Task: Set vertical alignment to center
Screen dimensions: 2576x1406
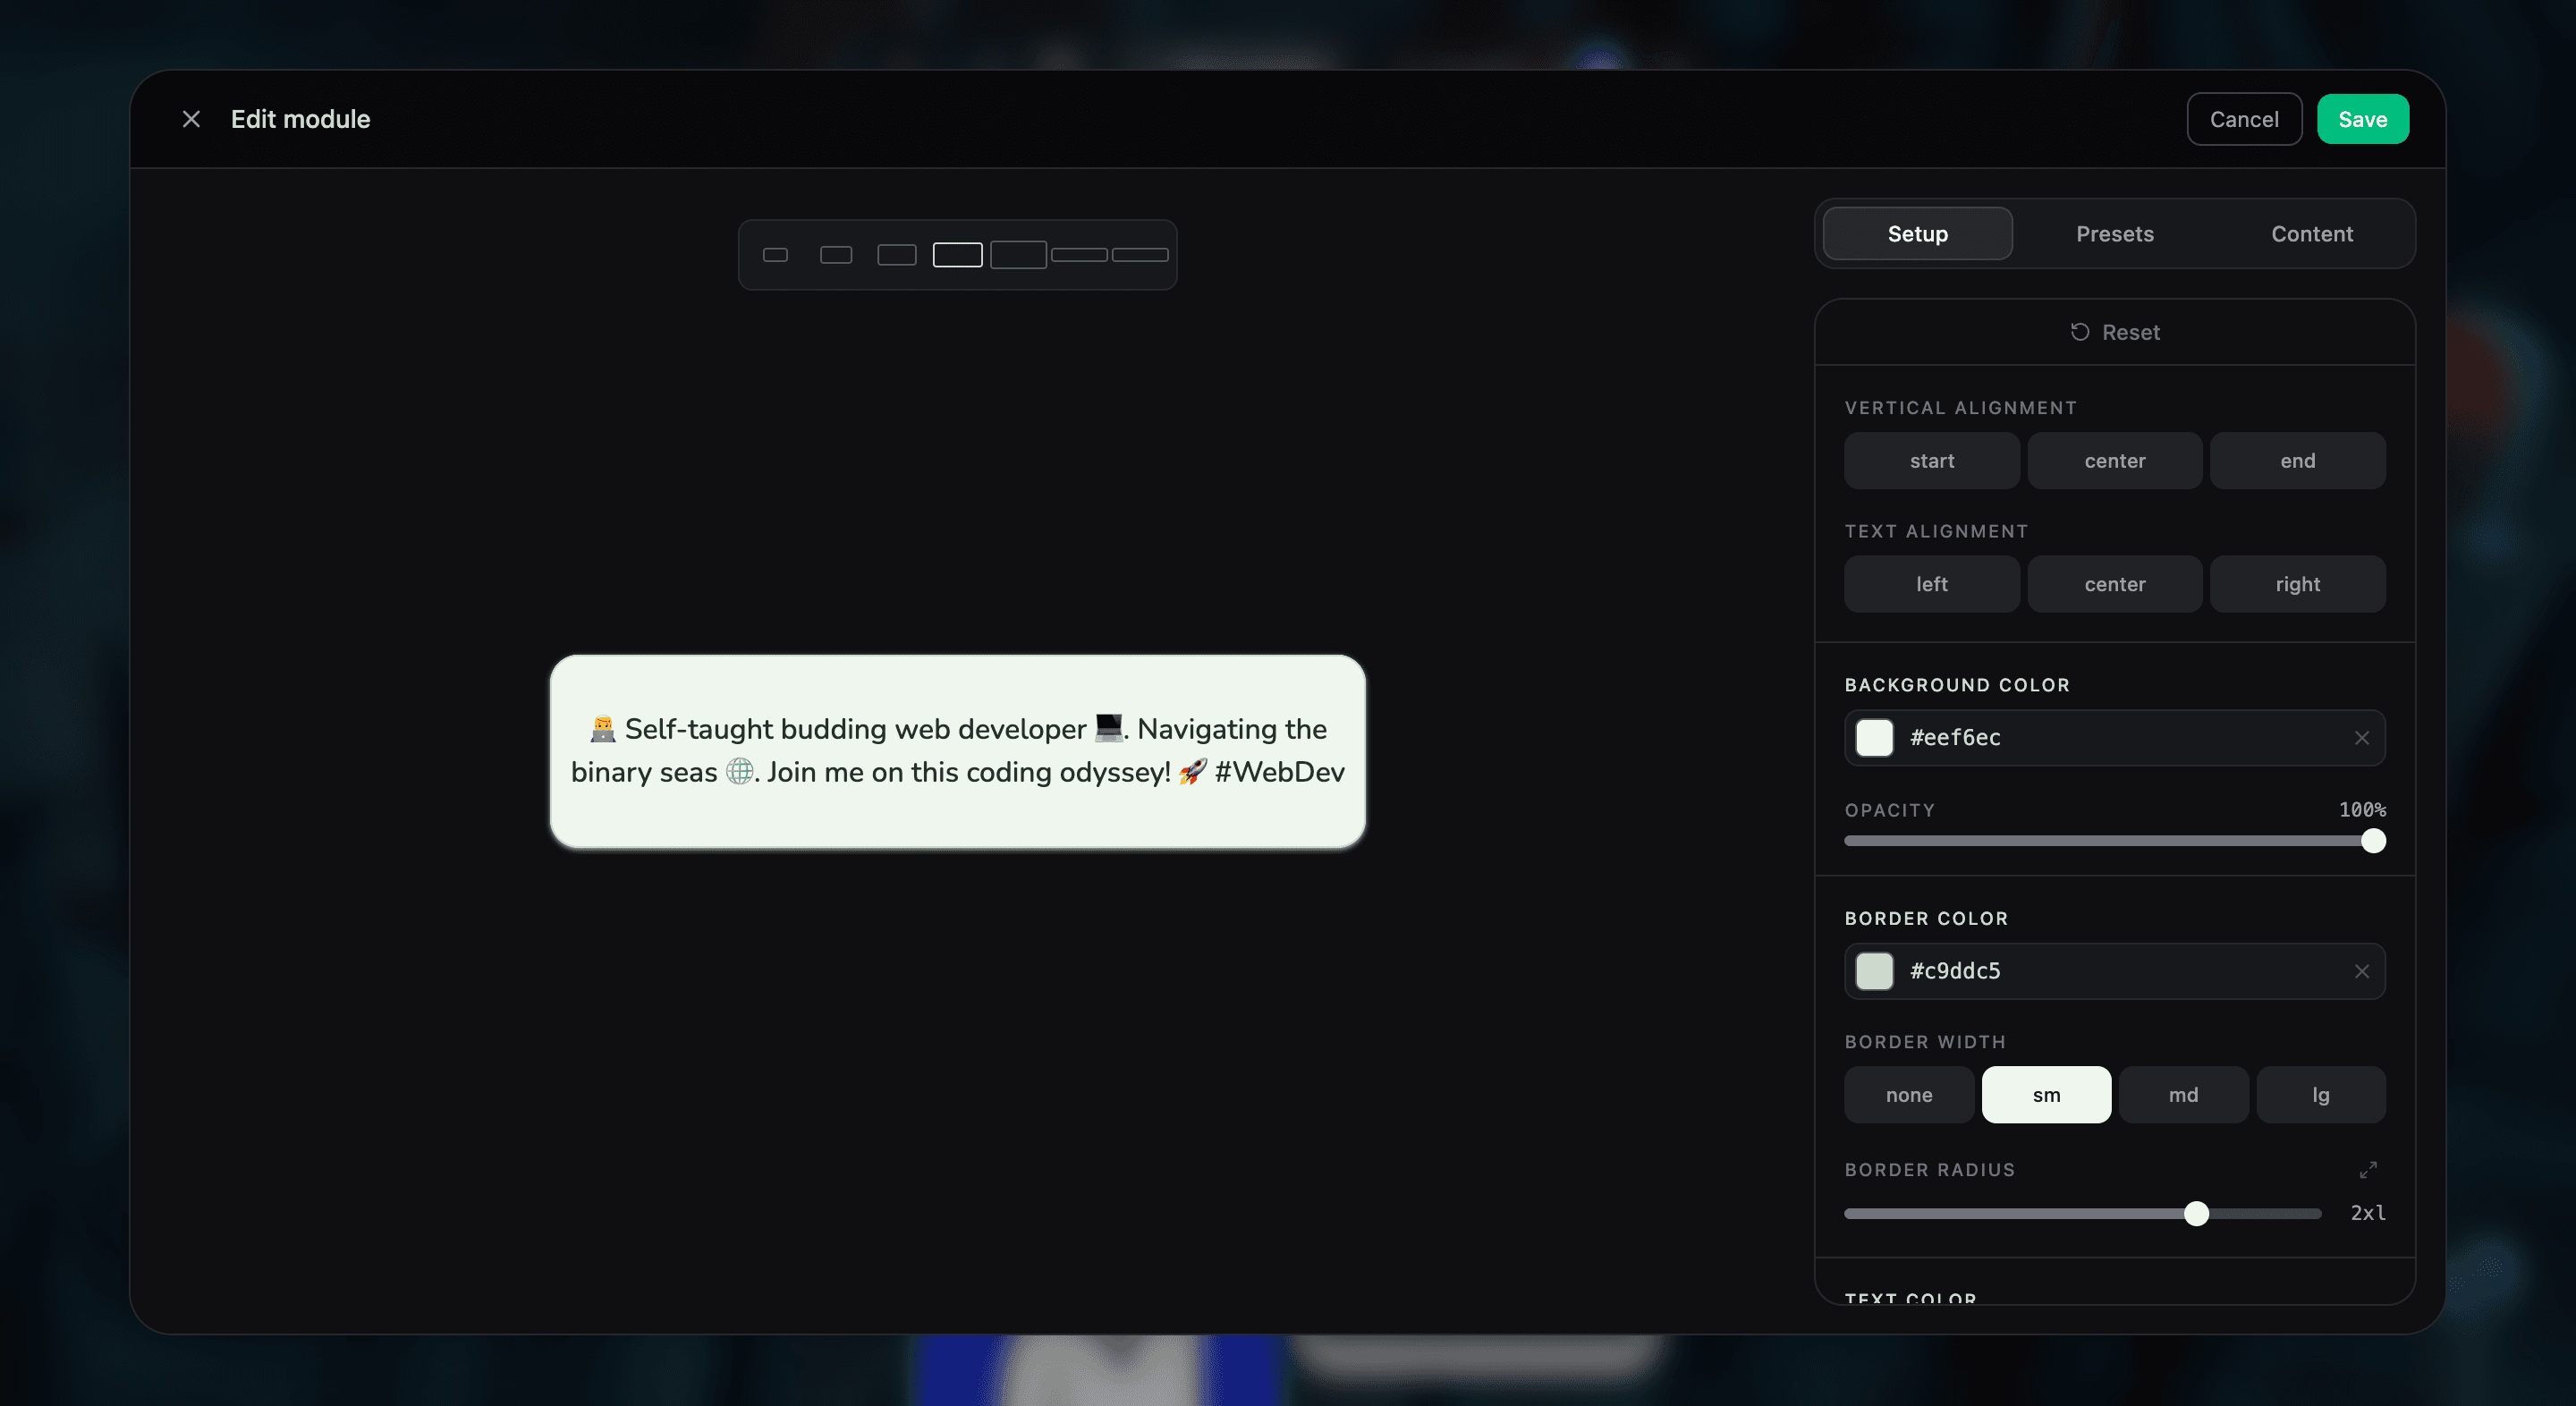Action: tap(2114, 461)
